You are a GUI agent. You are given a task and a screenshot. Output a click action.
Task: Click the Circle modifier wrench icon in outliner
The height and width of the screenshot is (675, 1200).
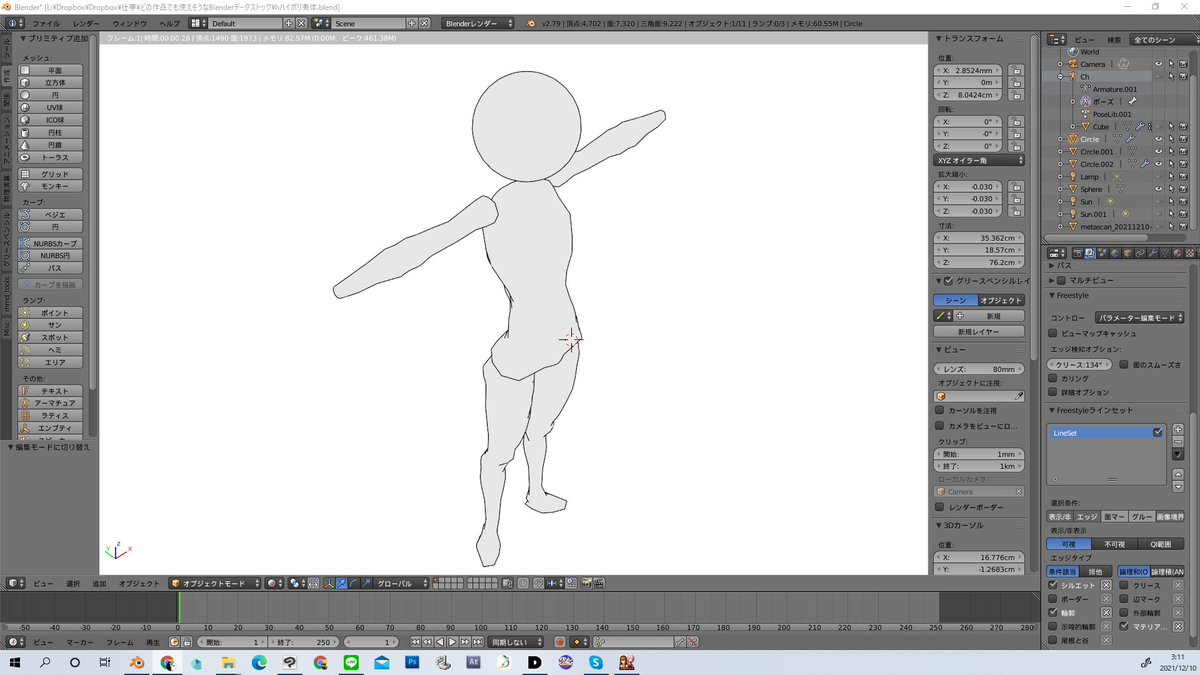tap(1130, 139)
